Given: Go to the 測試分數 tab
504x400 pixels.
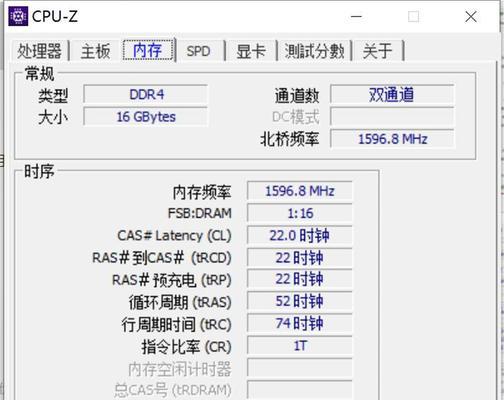Looking at the screenshot, I should click(x=314, y=51).
